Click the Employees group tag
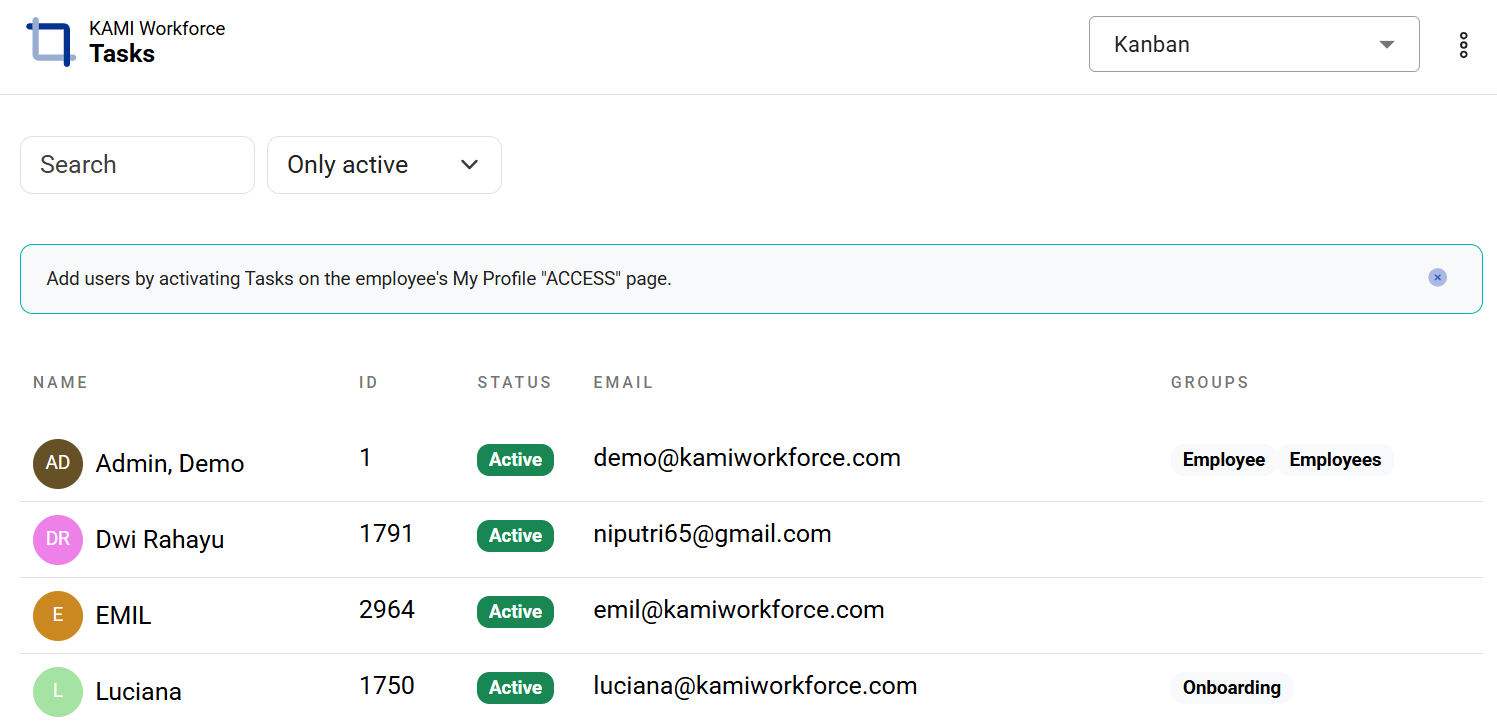This screenshot has height=728, width=1497. 1335,460
